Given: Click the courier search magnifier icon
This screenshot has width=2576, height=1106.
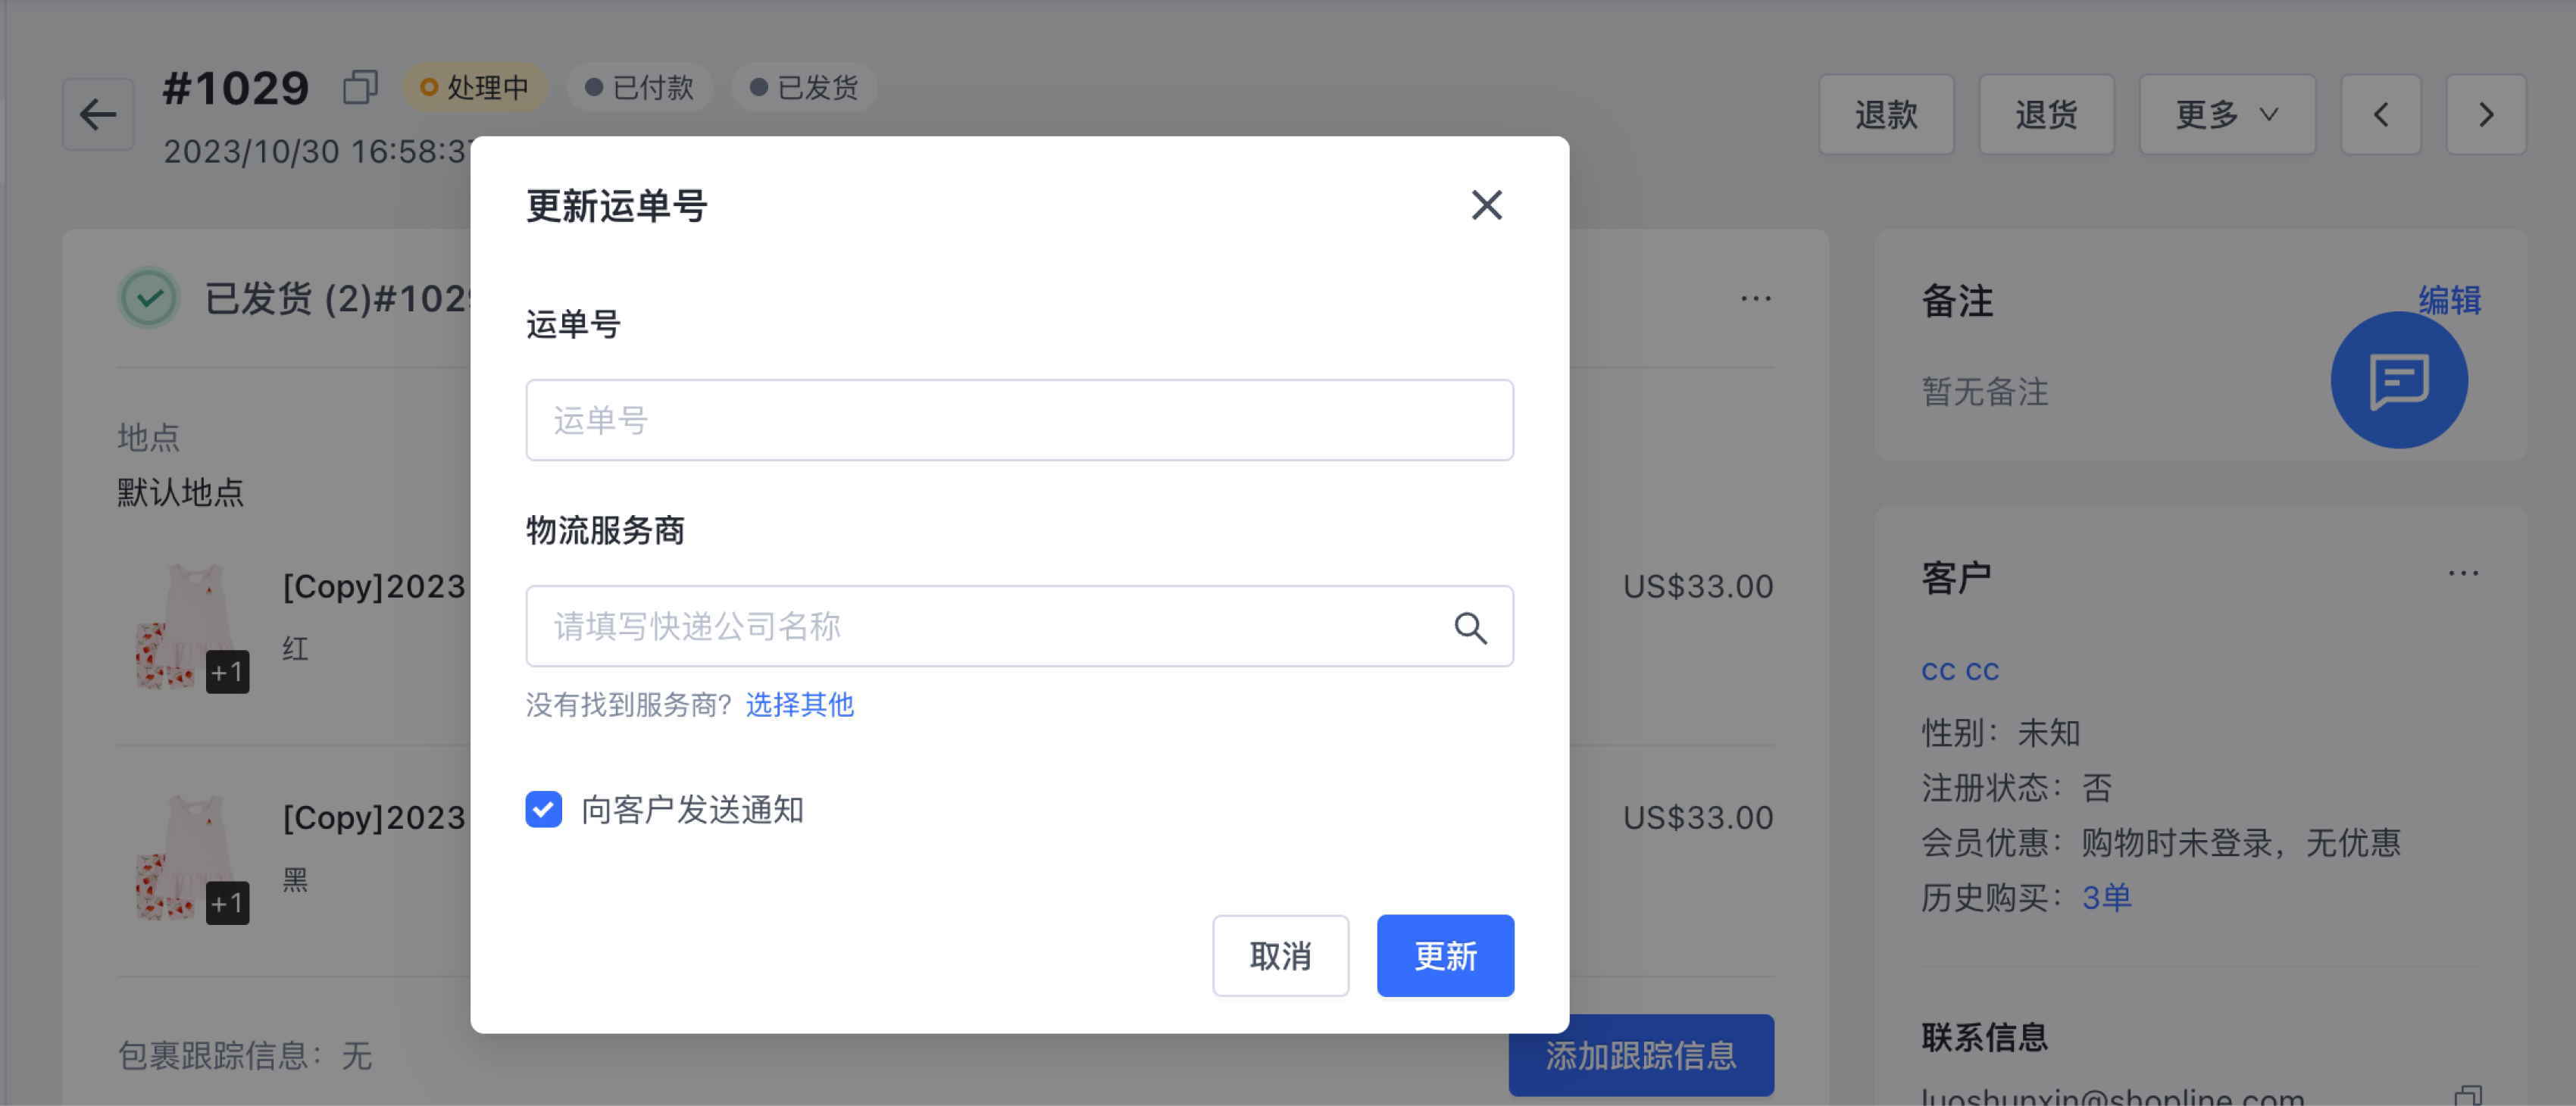Looking at the screenshot, I should (1469, 627).
